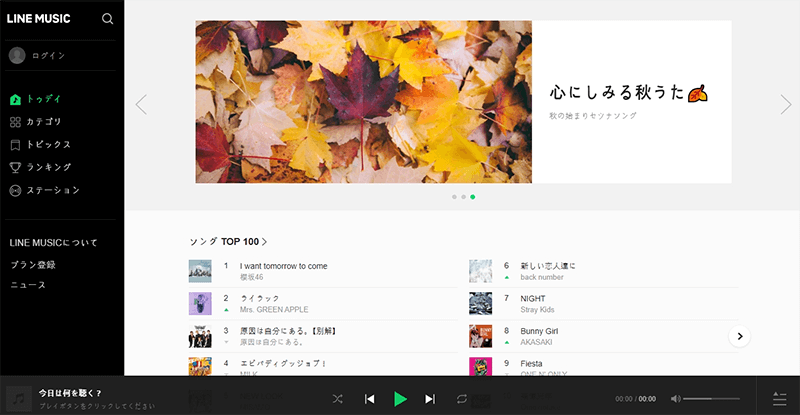
Task: Open 心にしみる秋うた banner title
Action: coord(629,93)
